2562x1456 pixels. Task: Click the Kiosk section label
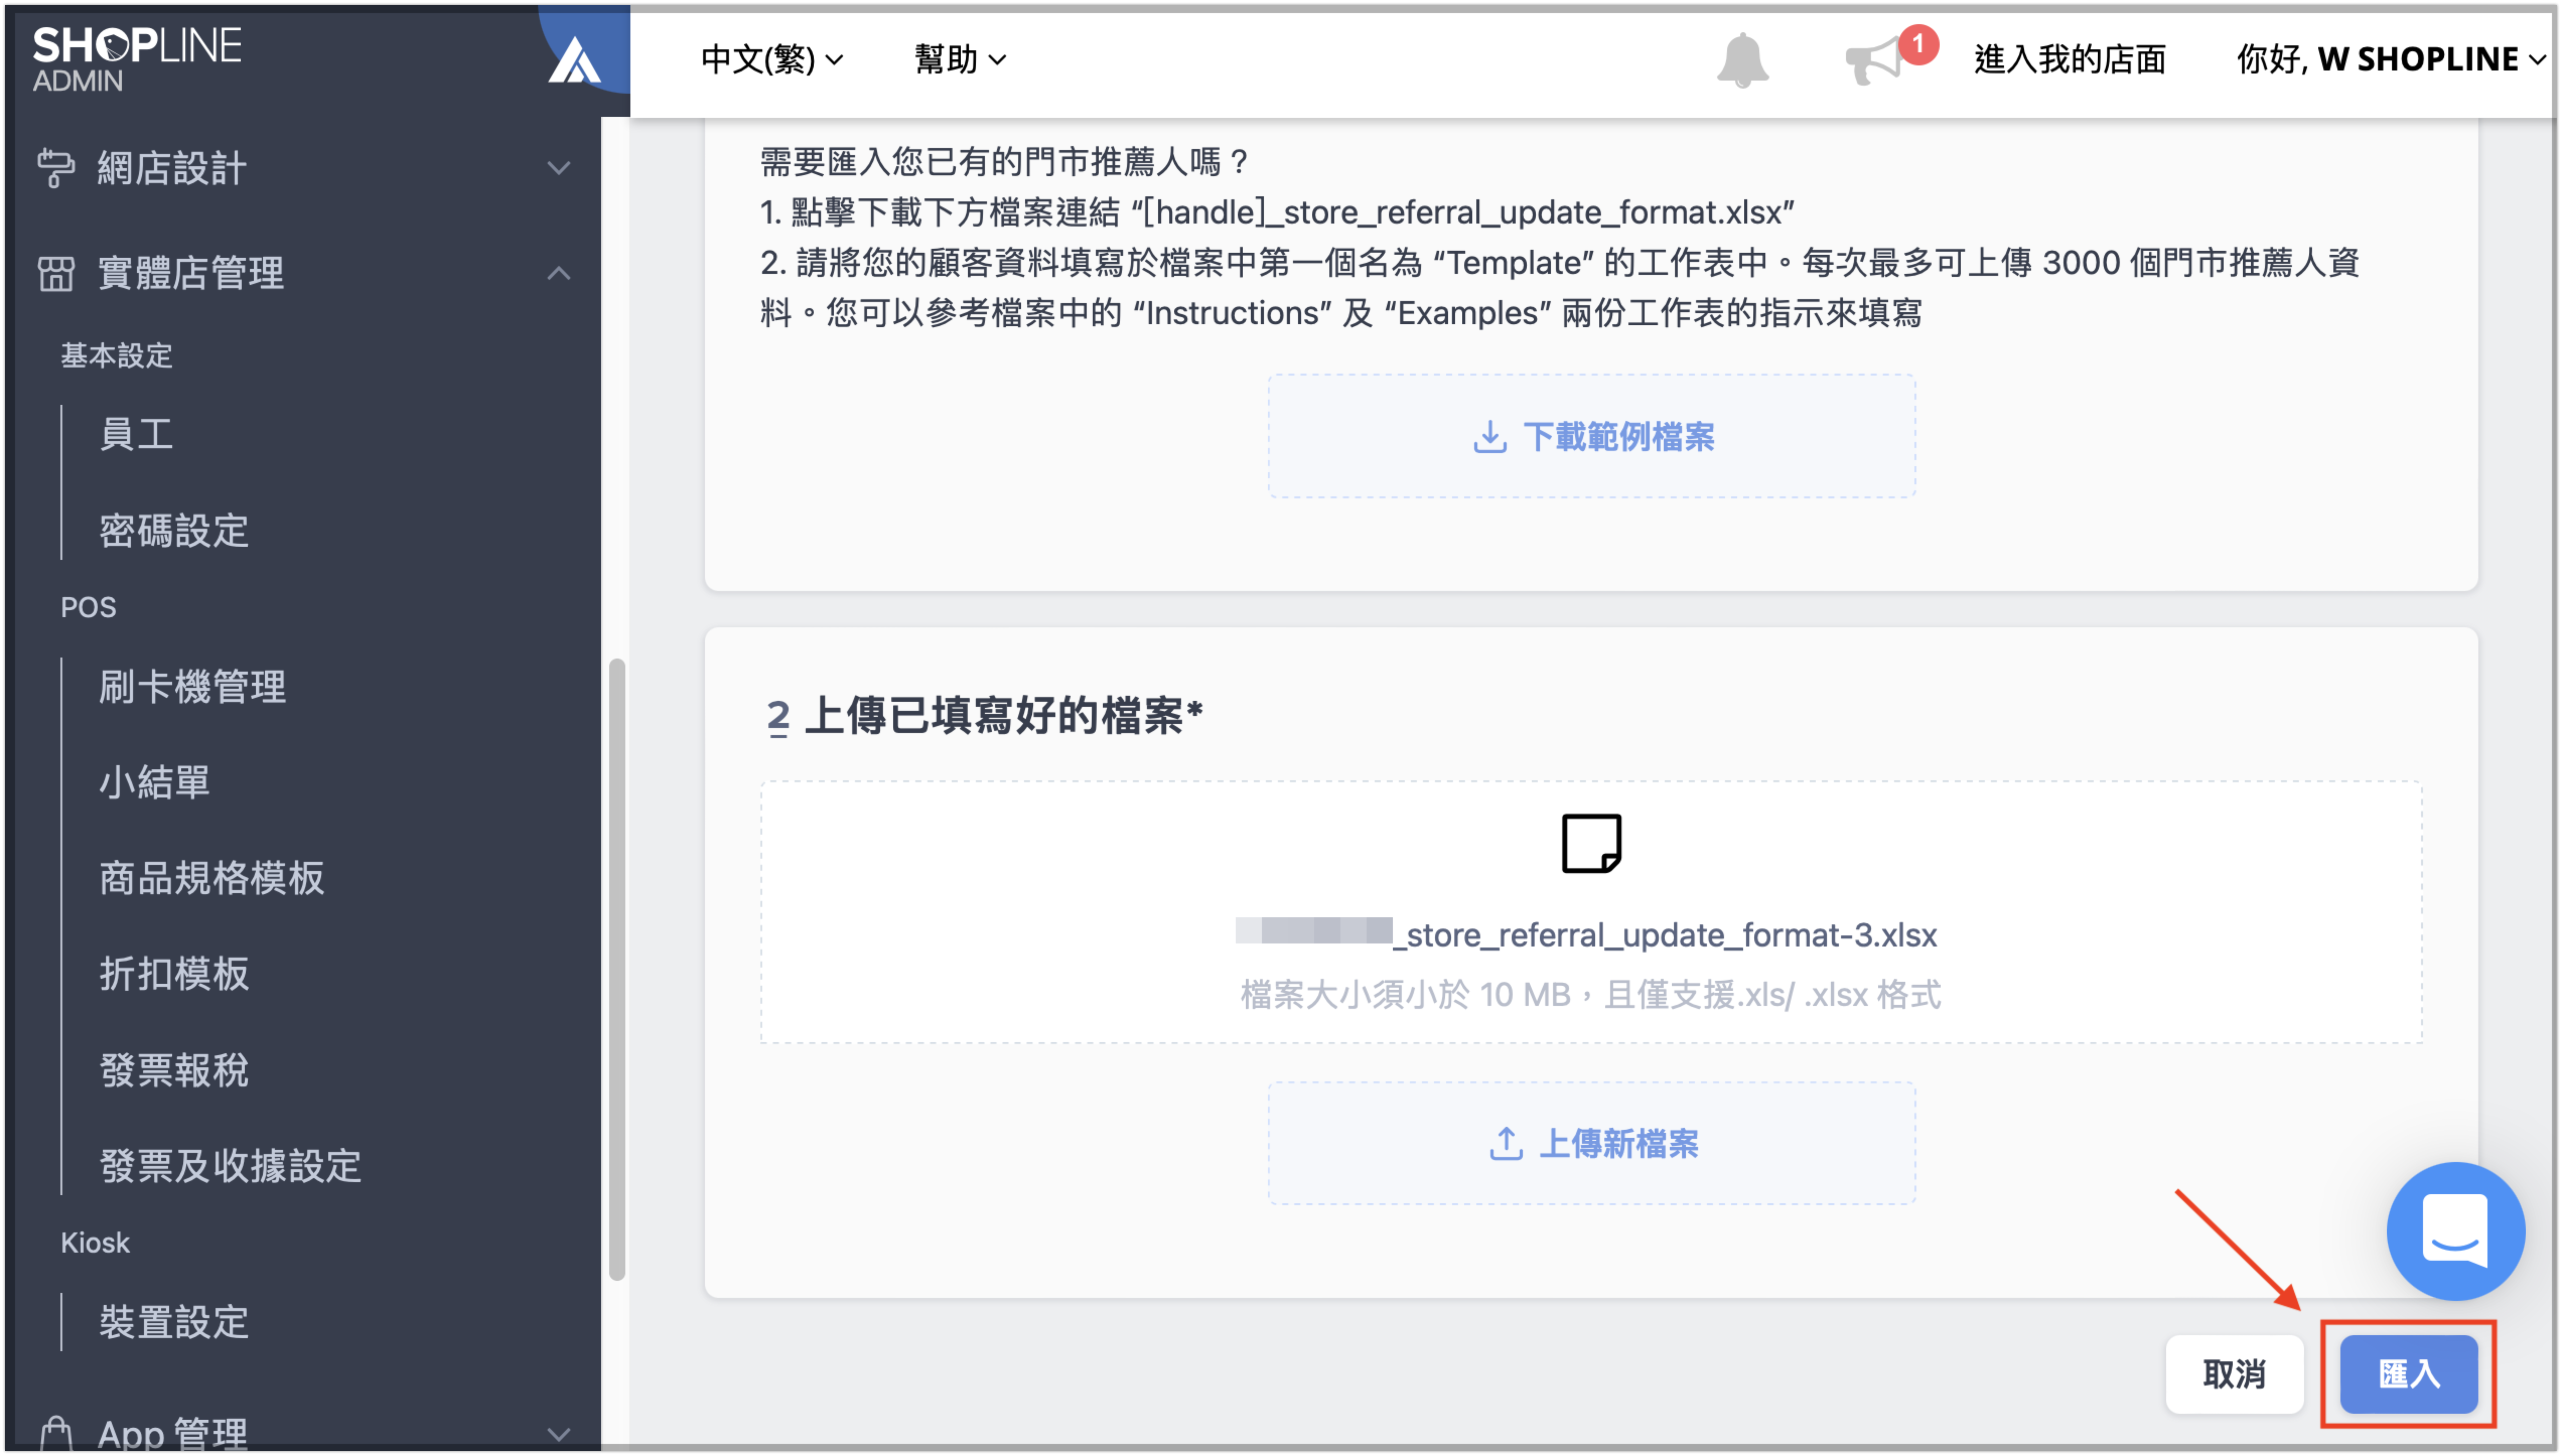pos(95,1242)
